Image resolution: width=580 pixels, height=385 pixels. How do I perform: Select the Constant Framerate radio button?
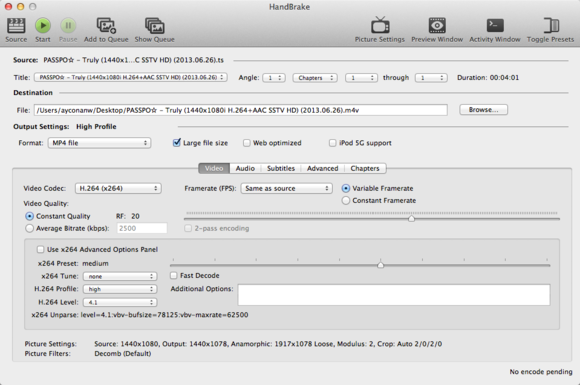pyautogui.click(x=345, y=200)
